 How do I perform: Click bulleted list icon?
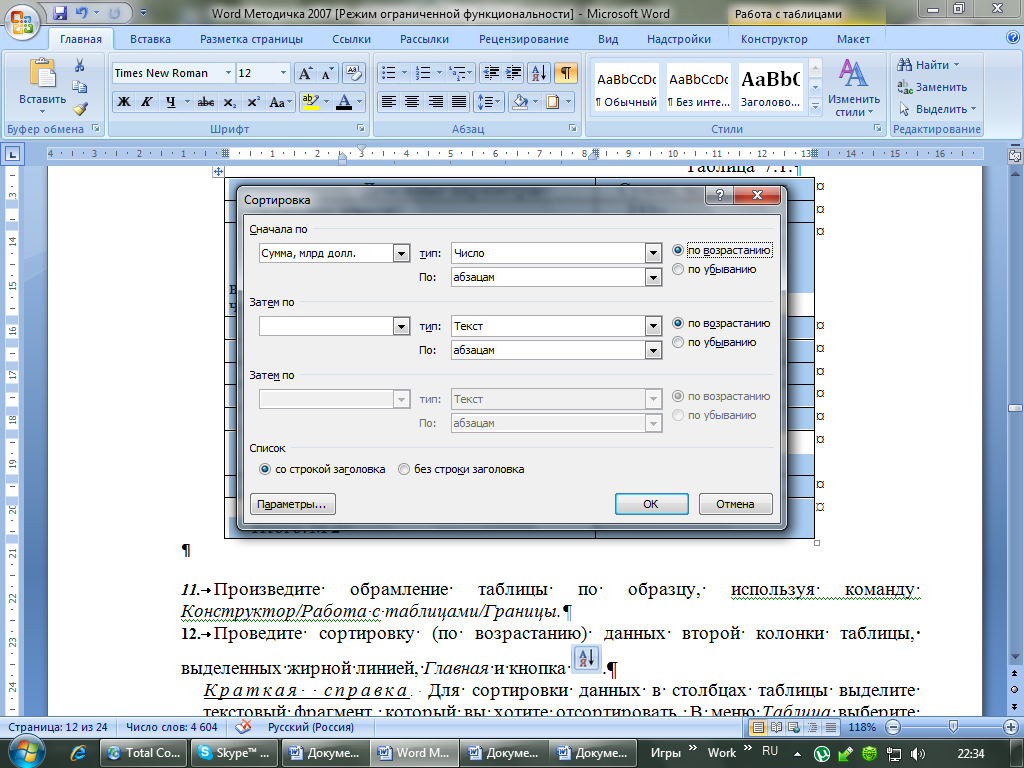tap(389, 73)
